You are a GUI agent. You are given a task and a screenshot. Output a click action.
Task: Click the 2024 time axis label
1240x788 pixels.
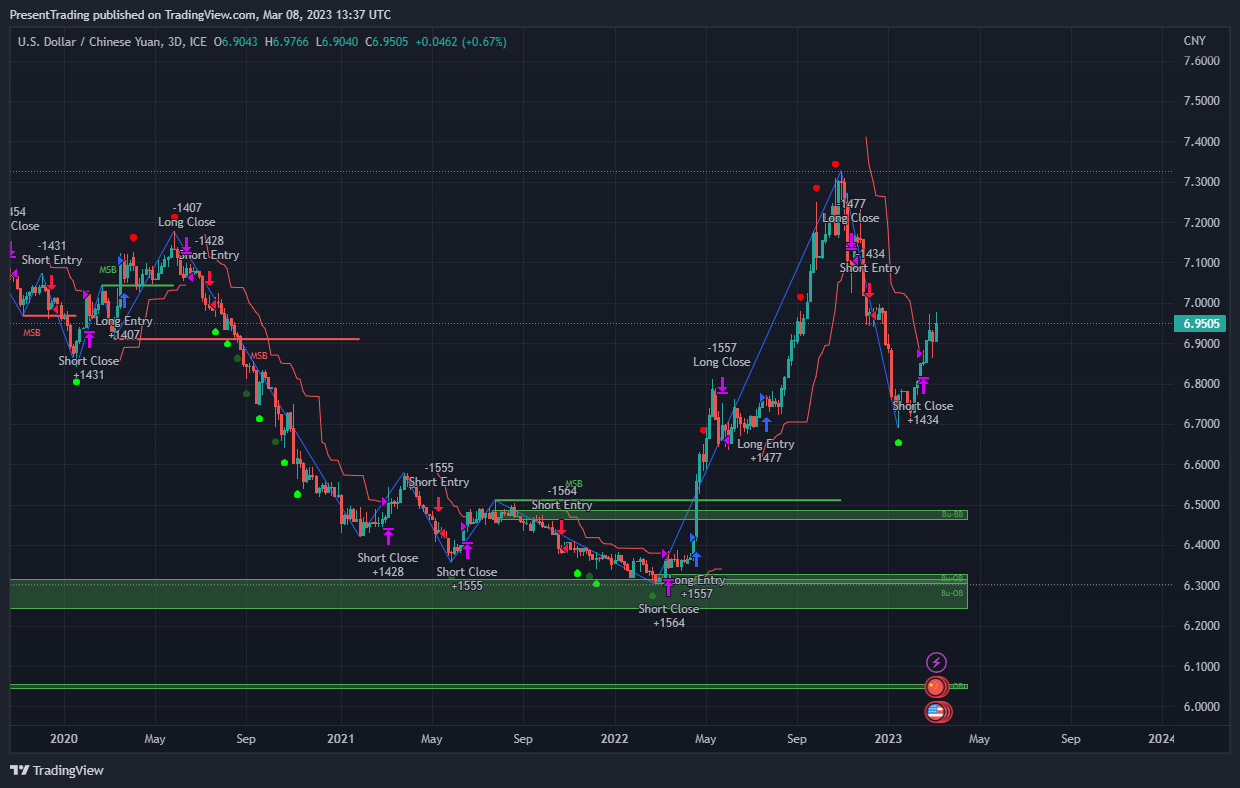click(x=1161, y=740)
